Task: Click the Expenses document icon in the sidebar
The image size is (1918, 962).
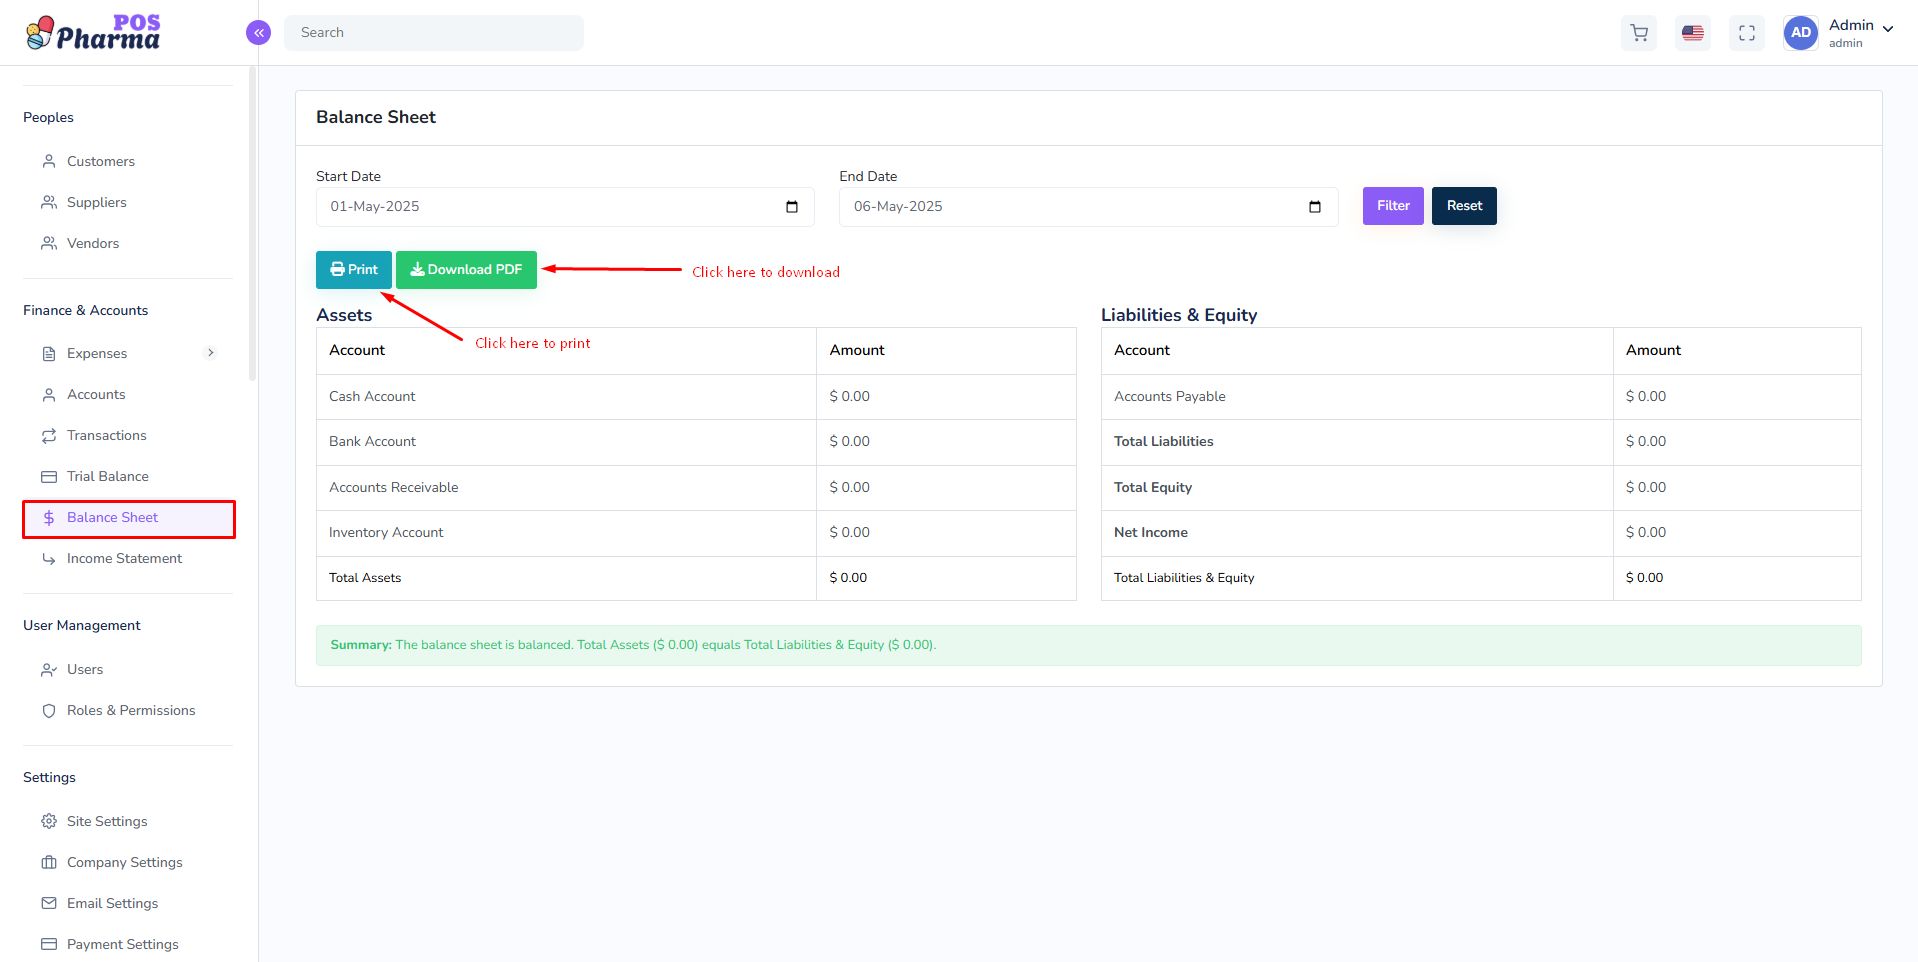Action: tap(49, 353)
